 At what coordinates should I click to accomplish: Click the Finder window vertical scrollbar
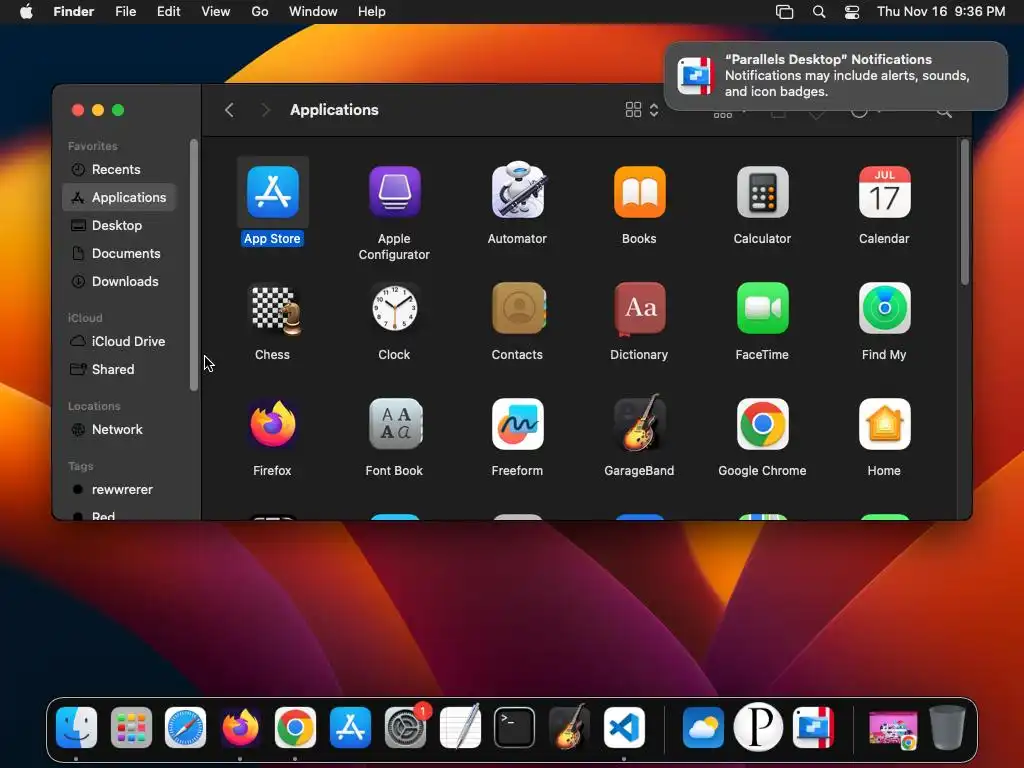coord(965,212)
